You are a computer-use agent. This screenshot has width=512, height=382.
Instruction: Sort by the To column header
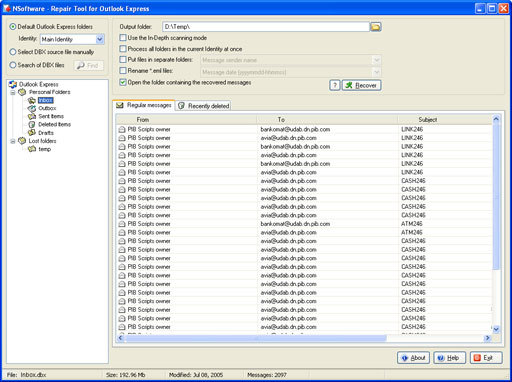[327, 119]
